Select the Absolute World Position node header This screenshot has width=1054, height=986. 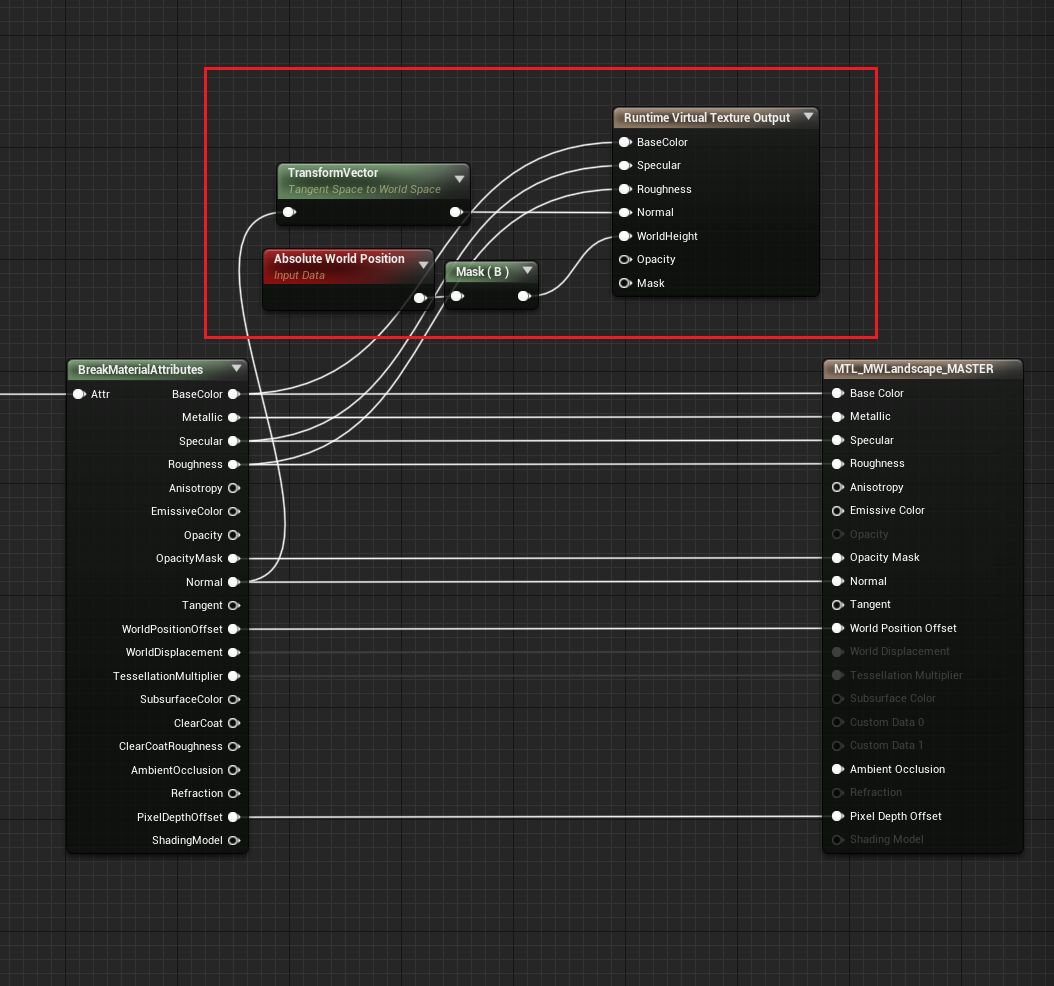point(340,258)
